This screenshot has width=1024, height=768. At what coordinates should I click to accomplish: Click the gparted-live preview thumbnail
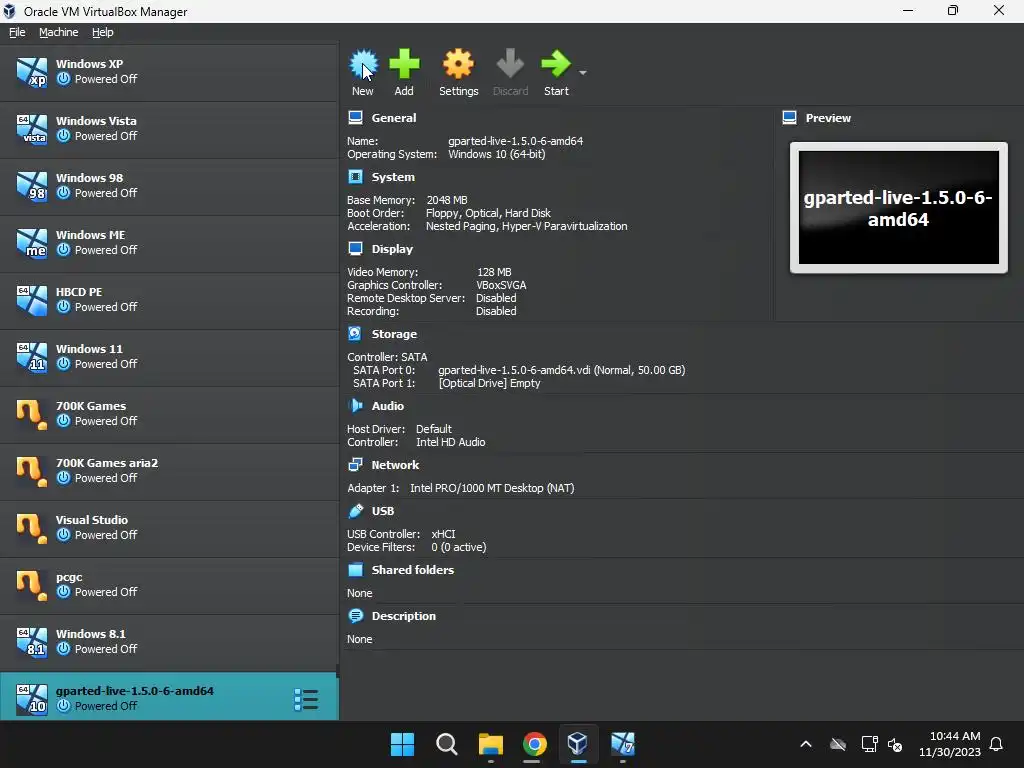[899, 208]
